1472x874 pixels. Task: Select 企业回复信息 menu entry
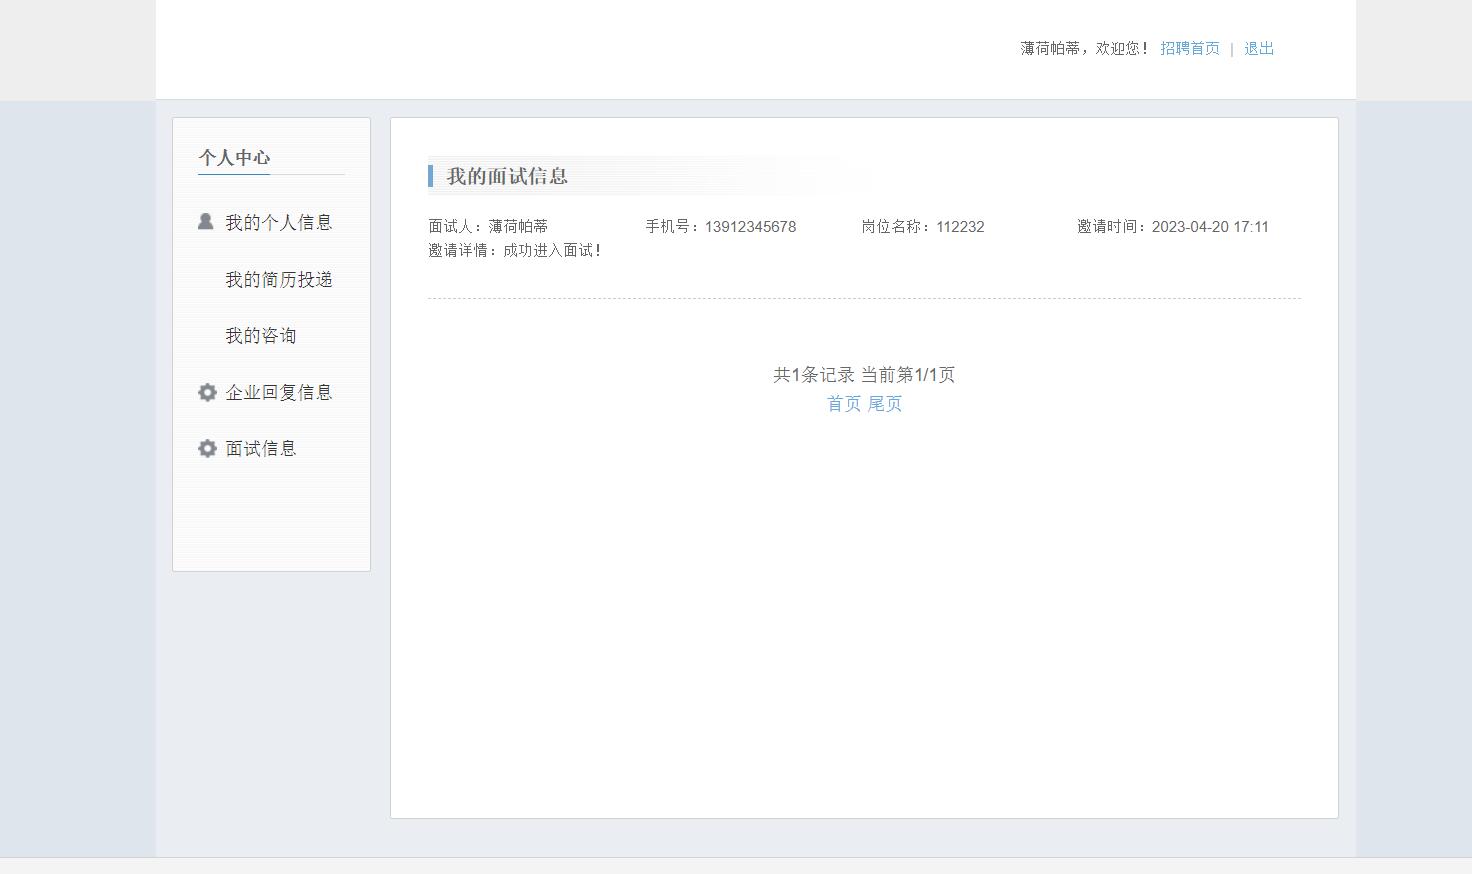pos(278,392)
